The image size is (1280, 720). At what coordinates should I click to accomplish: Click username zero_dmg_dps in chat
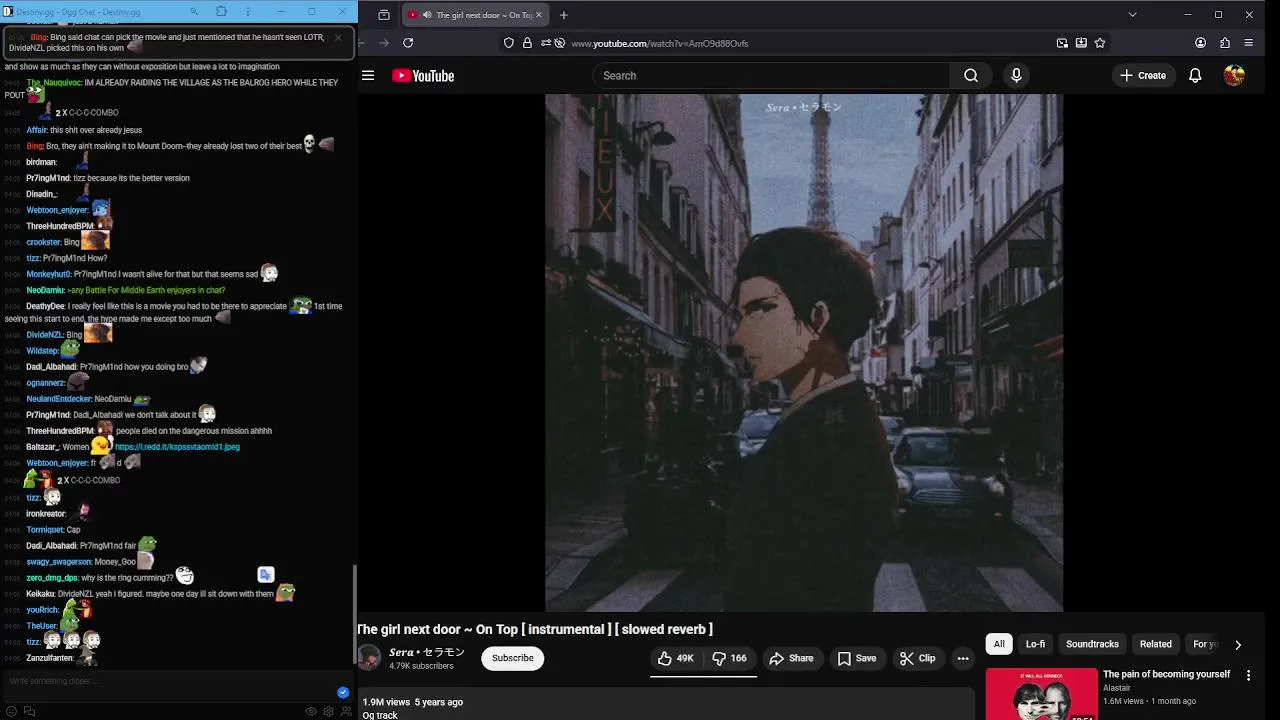[52, 578]
